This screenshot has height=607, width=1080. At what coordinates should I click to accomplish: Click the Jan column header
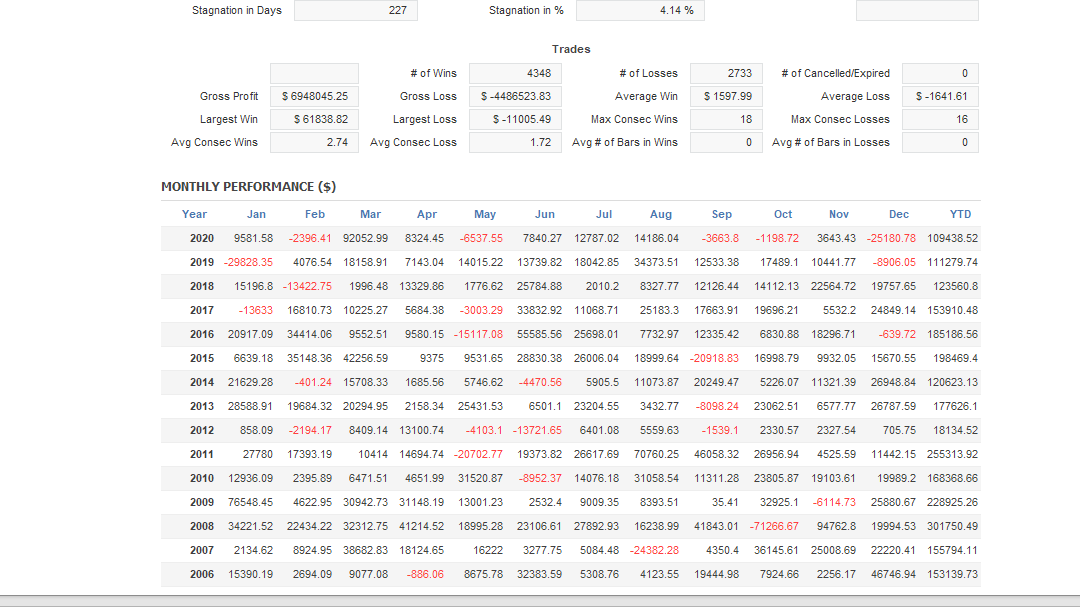point(256,214)
